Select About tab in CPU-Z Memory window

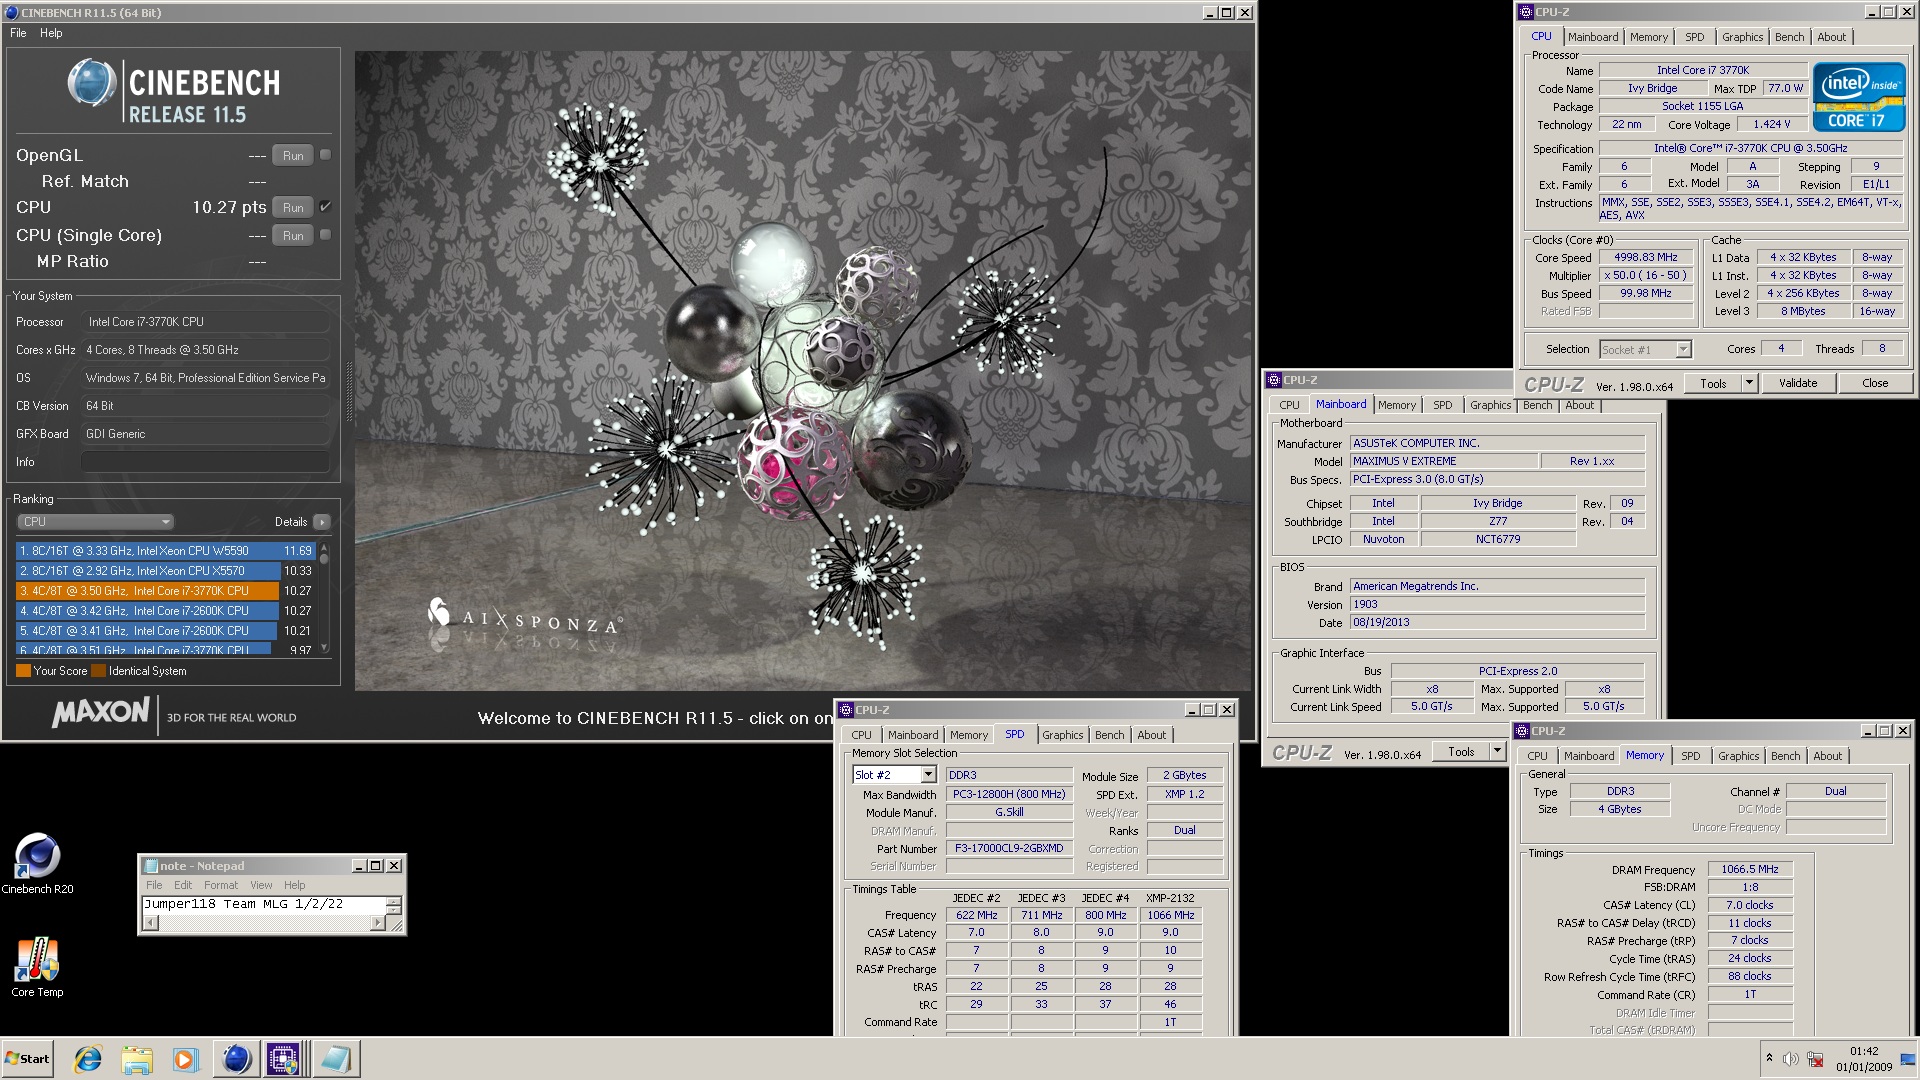(x=1827, y=756)
